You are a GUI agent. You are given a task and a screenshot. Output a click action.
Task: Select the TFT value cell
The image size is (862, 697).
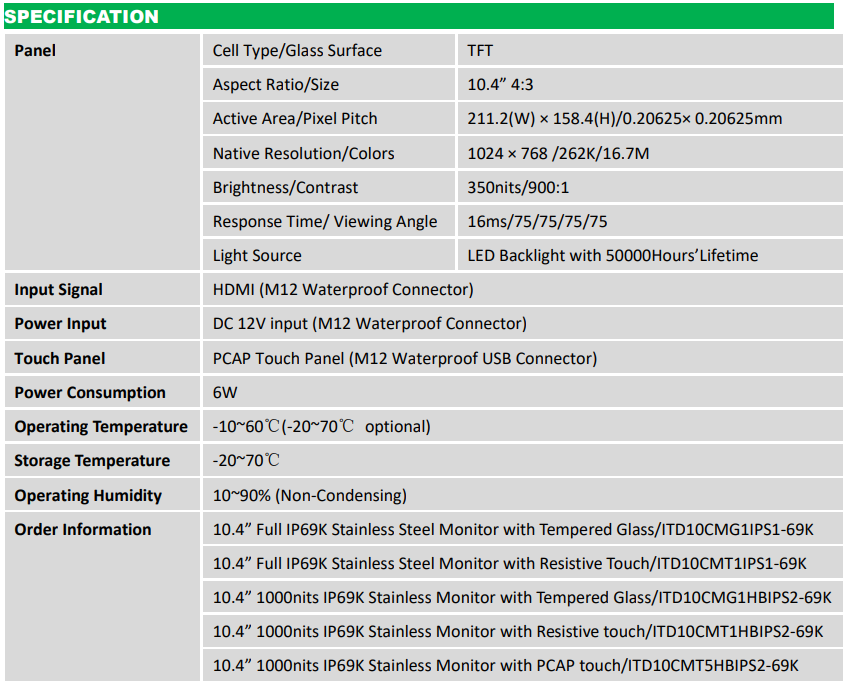(480, 51)
